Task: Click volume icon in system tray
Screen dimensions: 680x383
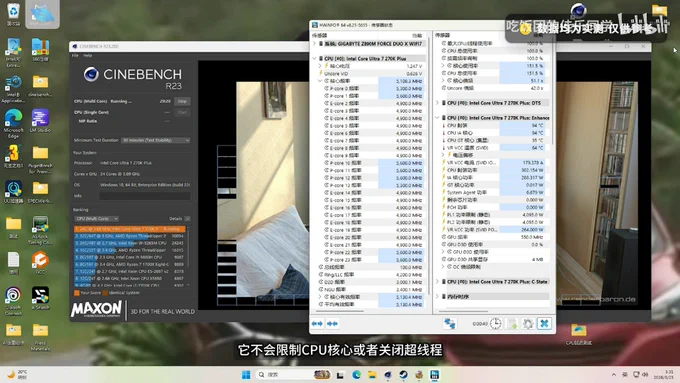Action: click(x=645, y=374)
